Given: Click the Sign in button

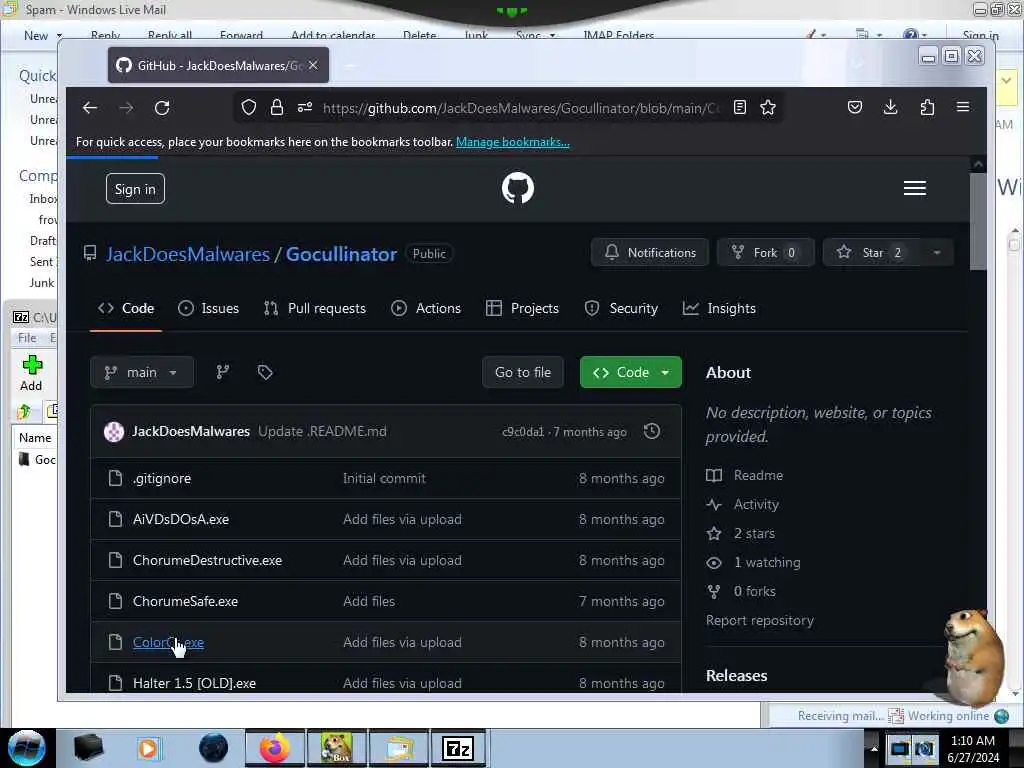Looking at the screenshot, I should point(135,189).
